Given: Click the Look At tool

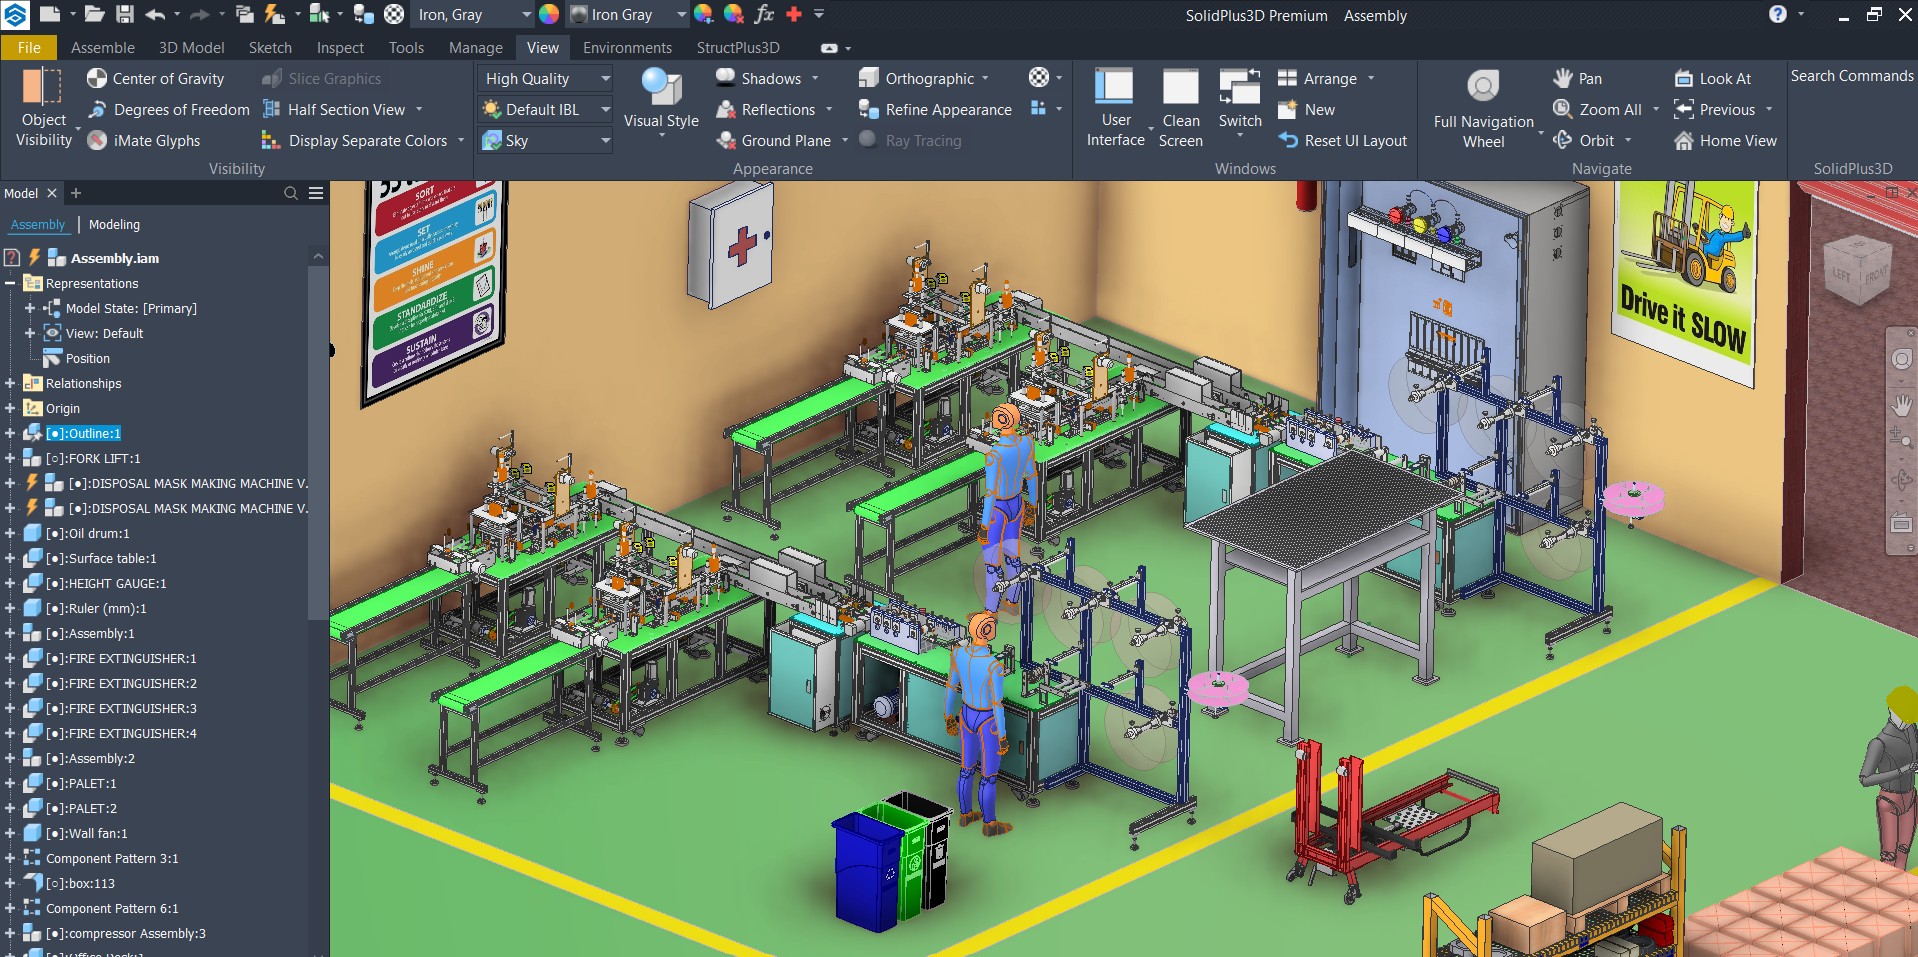Looking at the screenshot, I should [x=1713, y=79].
